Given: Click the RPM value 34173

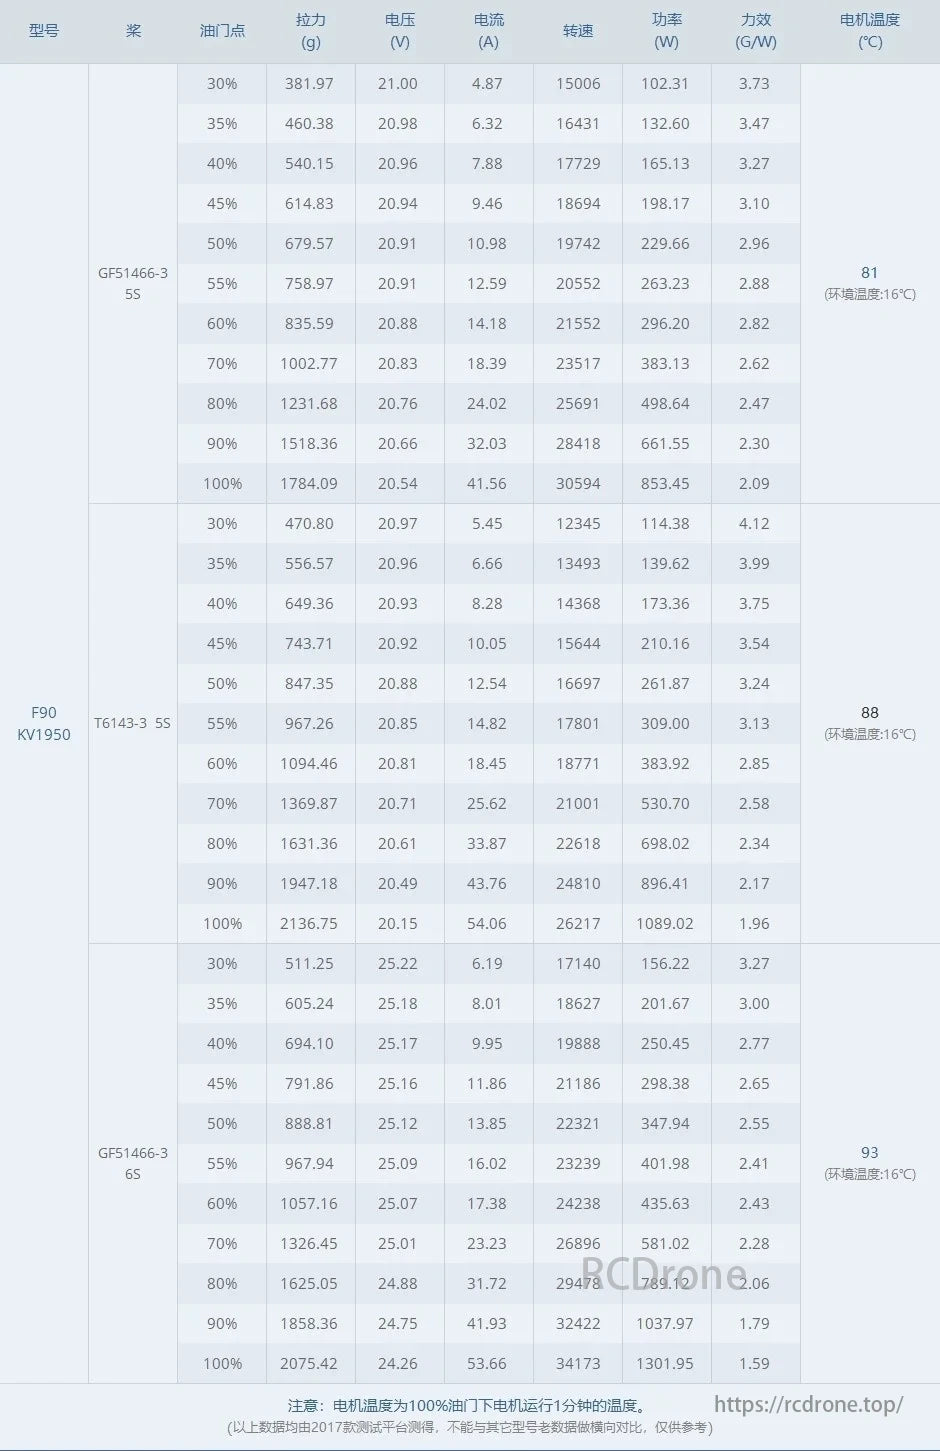Looking at the screenshot, I should click(x=578, y=1364).
